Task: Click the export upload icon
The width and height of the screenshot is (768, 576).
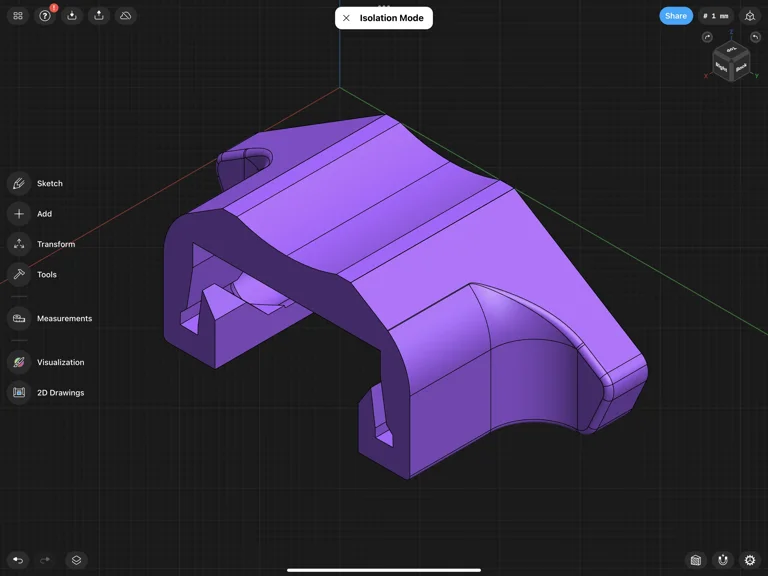Action: tap(99, 16)
